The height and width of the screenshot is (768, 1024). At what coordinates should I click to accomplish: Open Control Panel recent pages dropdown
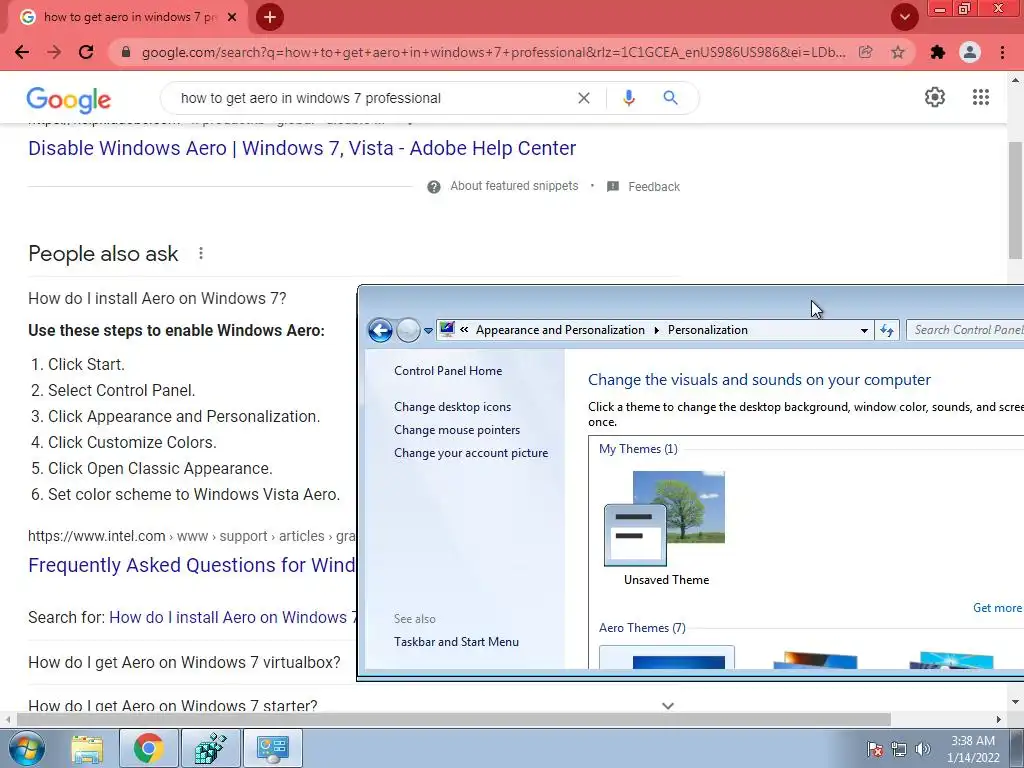click(428, 331)
